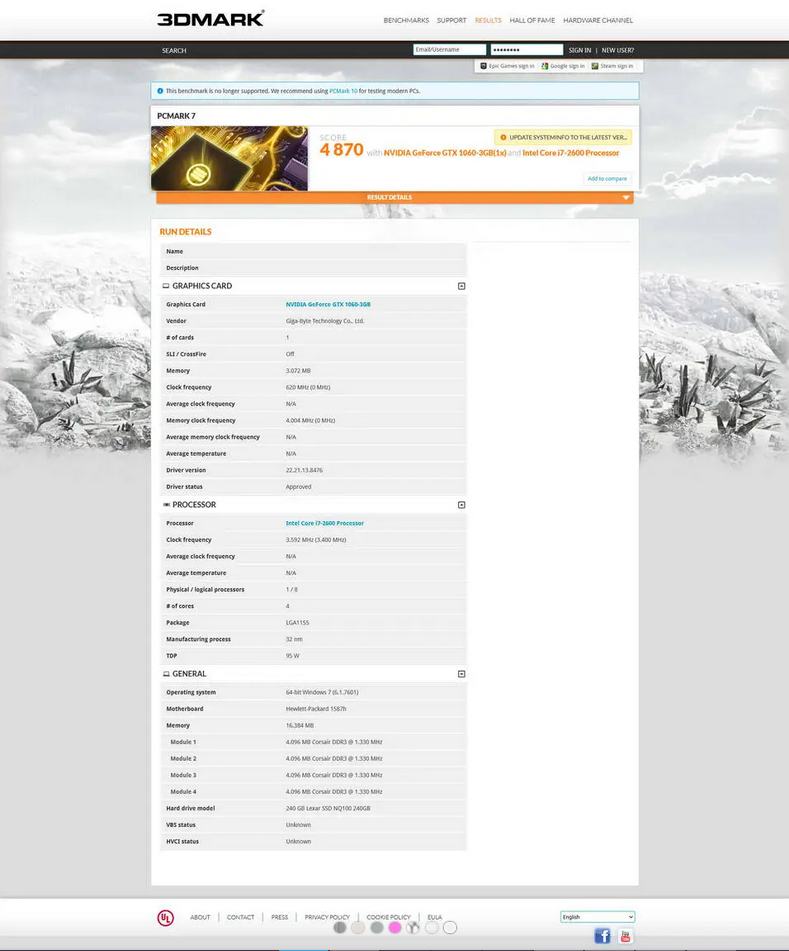The image size is (789, 951).
Task: Focus the Email/Username field
Action: 449,50
